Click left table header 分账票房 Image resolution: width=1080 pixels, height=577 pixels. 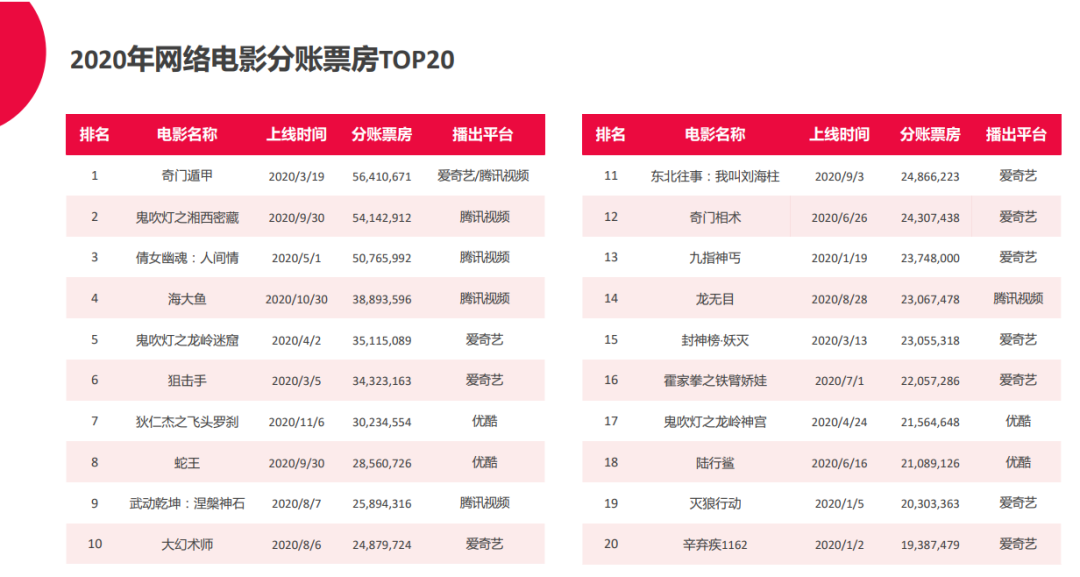pyautogui.click(x=382, y=134)
